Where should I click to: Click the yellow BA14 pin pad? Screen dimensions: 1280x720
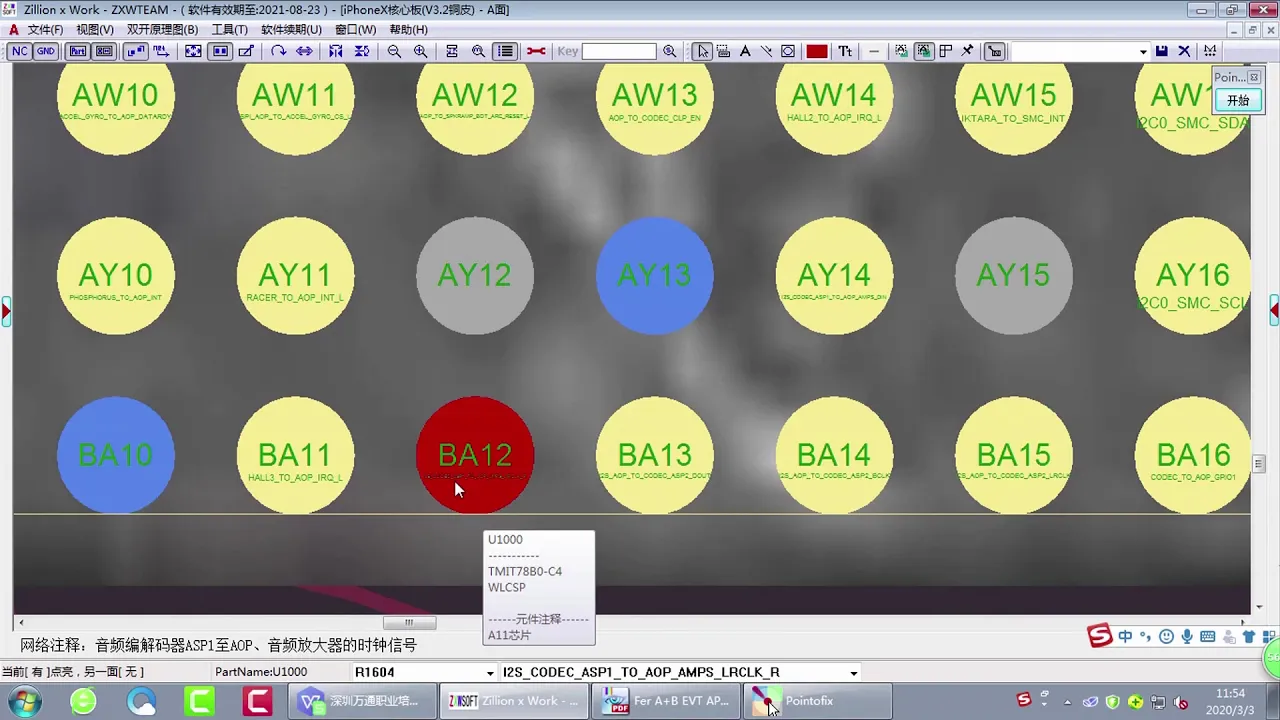coord(834,455)
